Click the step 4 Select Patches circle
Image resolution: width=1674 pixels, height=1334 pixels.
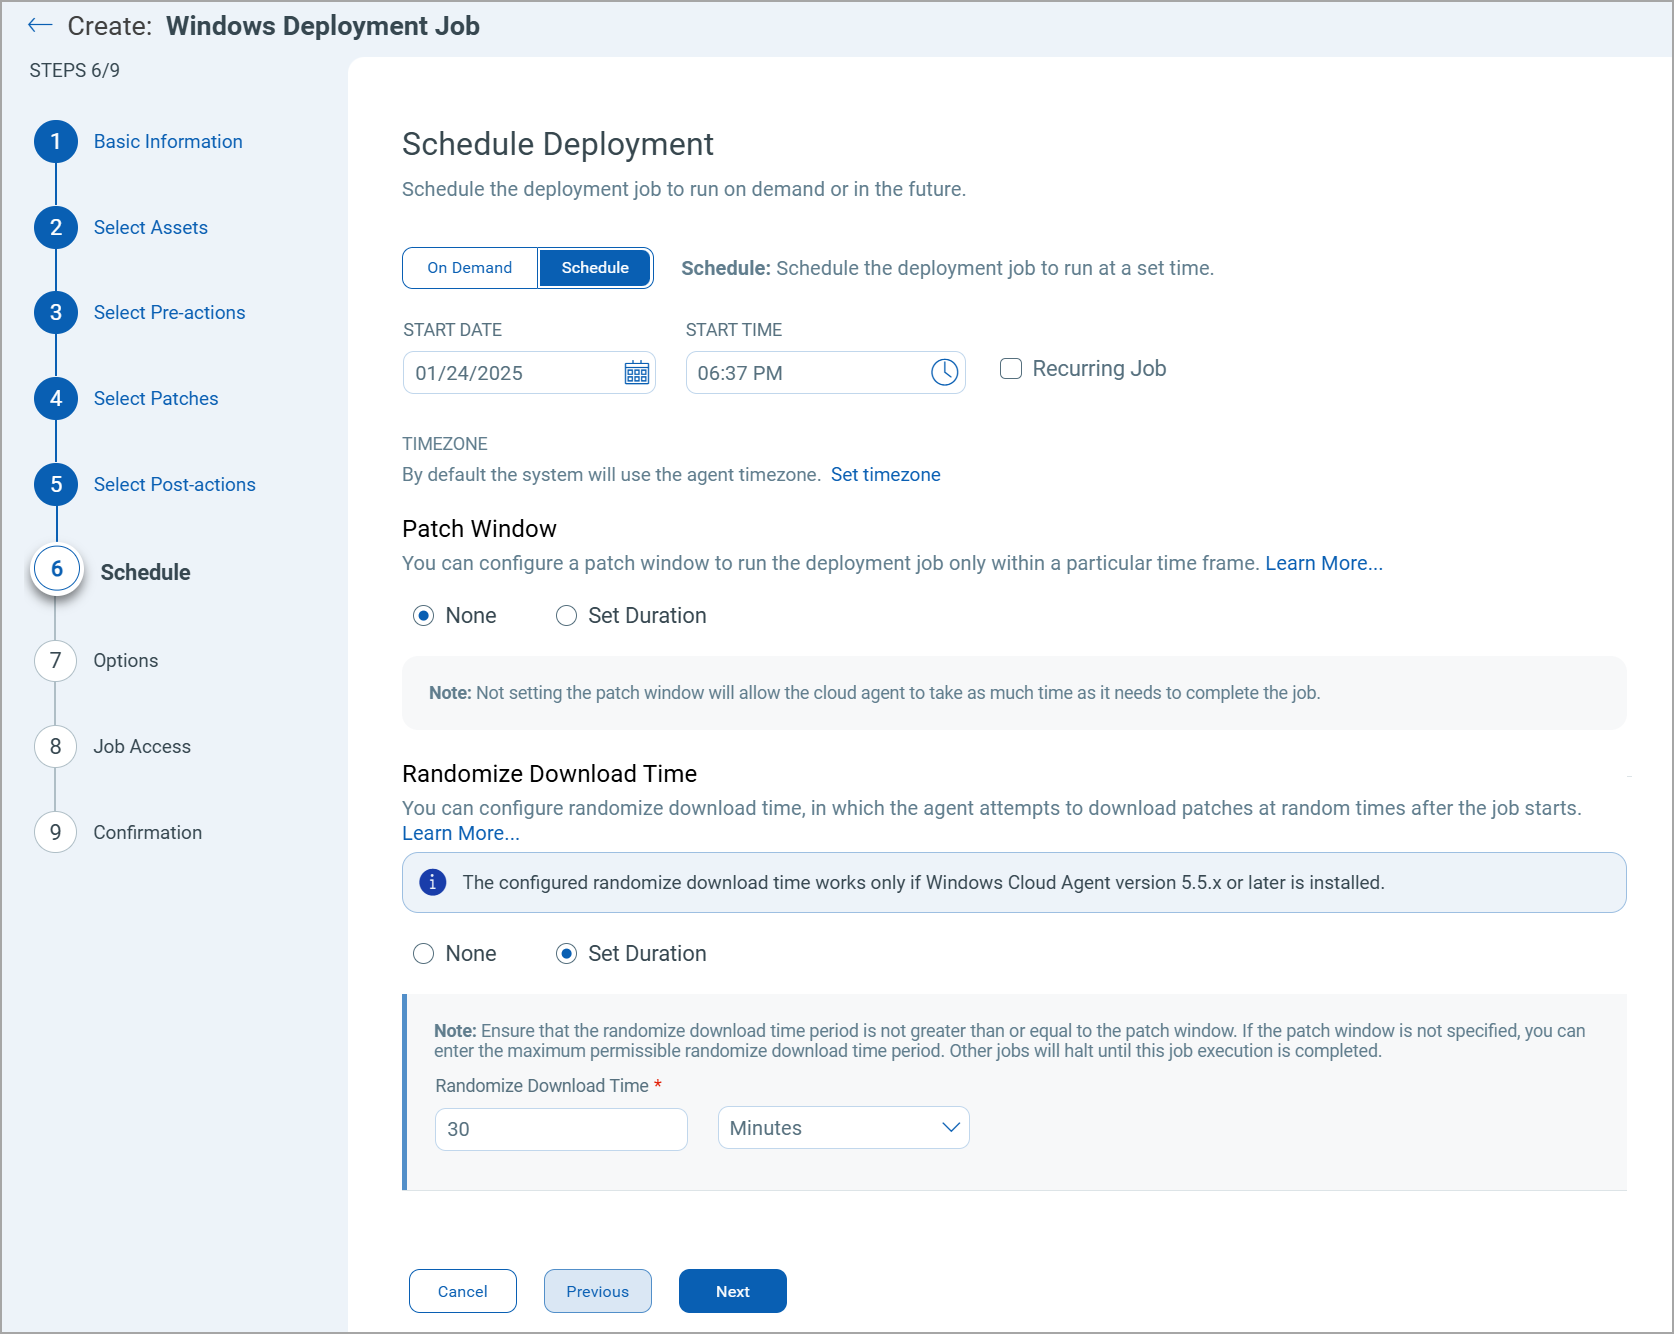coord(55,398)
